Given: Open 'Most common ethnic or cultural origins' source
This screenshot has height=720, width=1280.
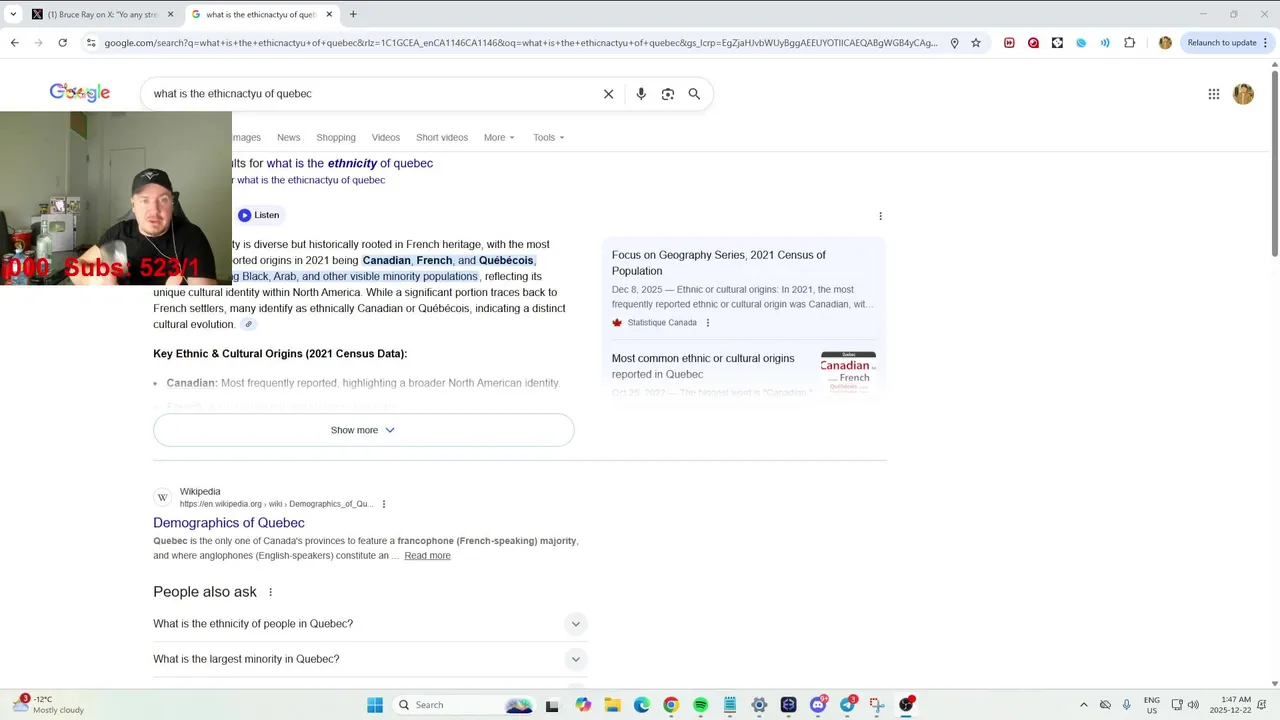Looking at the screenshot, I should tap(703, 366).
